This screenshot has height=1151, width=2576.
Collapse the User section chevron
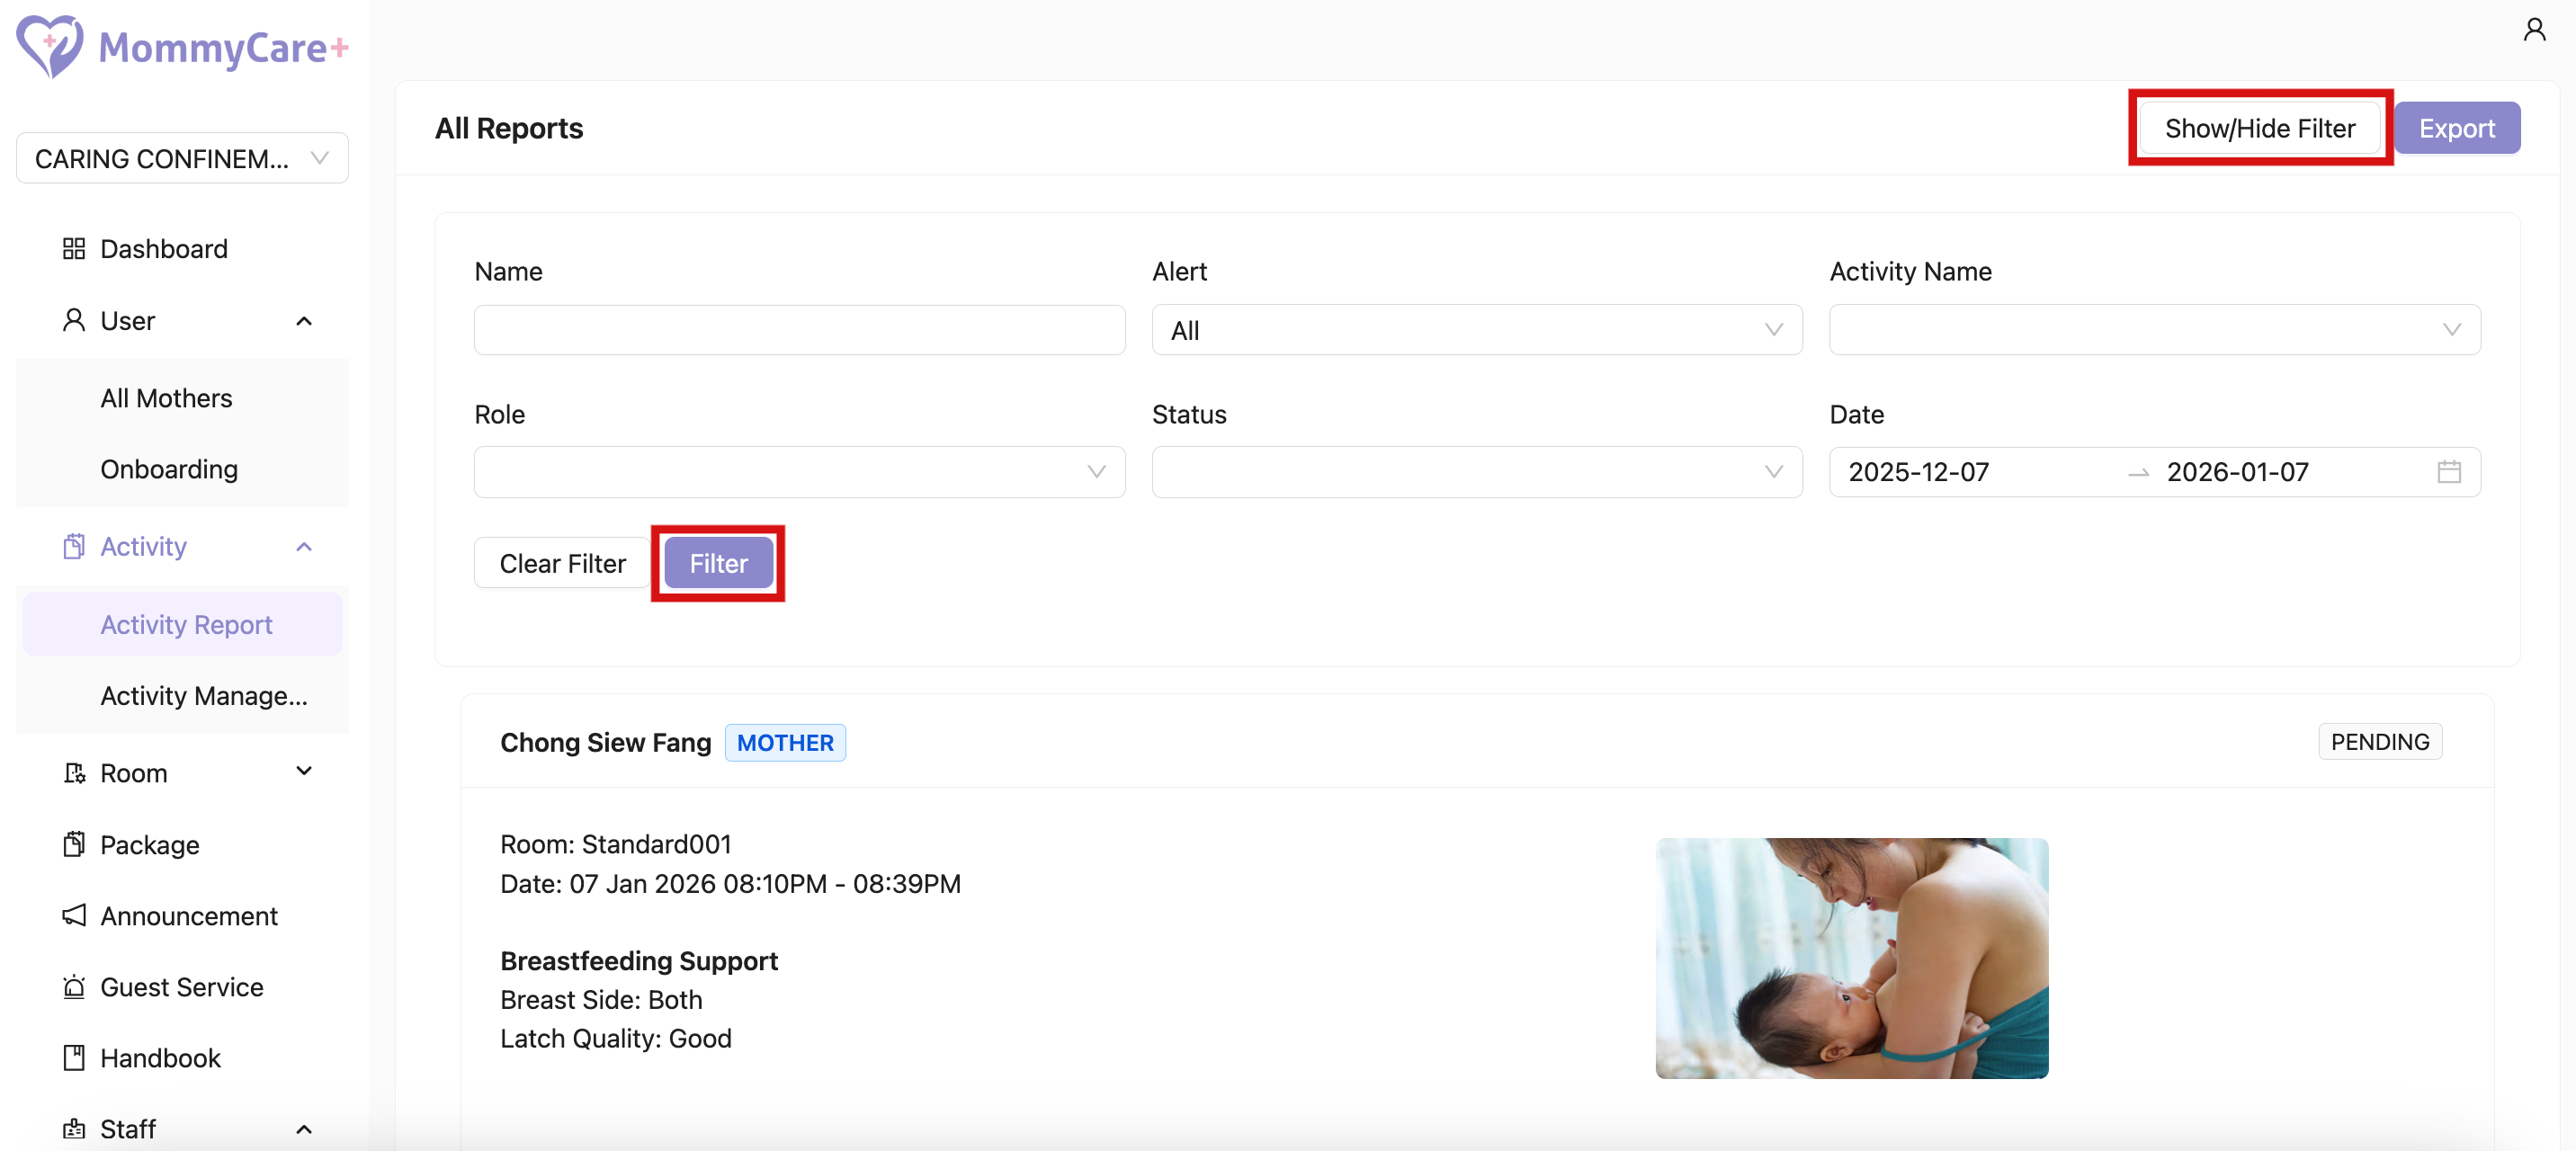[304, 320]
